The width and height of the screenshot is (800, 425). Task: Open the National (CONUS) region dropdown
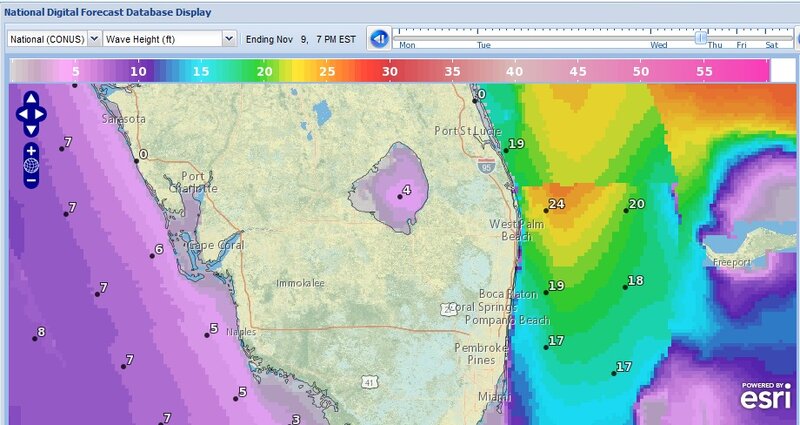coord(54,38)
